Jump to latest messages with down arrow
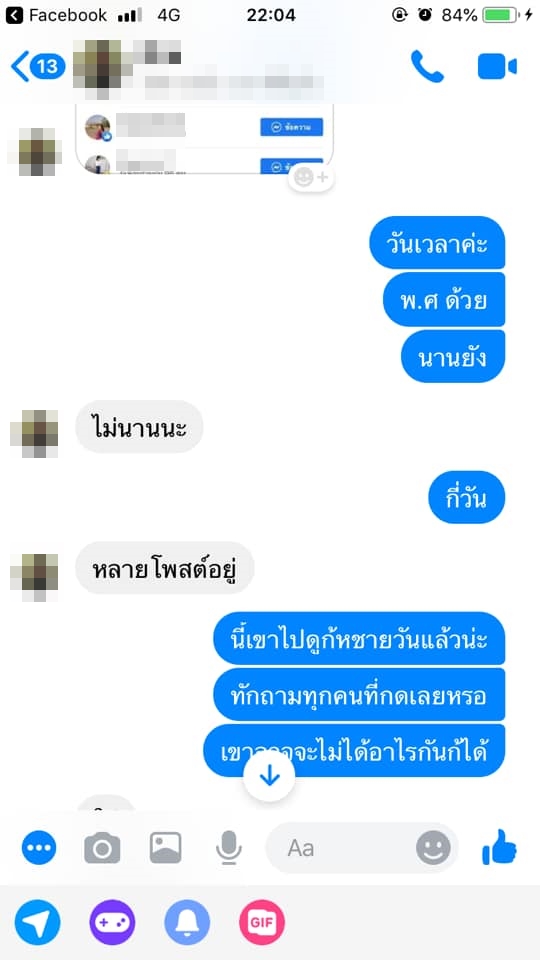 point(269,776)
